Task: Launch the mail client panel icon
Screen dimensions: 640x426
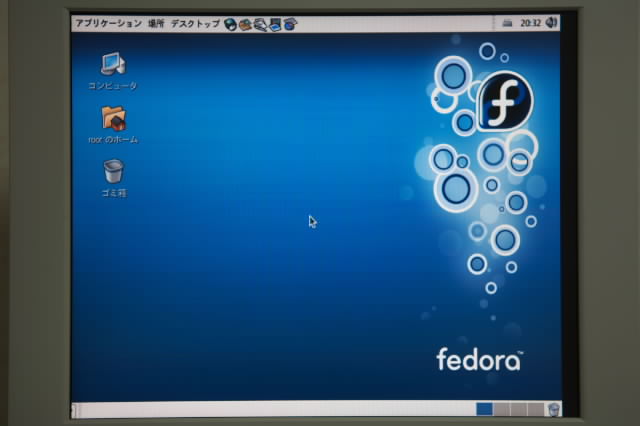Action: [245, 24]
